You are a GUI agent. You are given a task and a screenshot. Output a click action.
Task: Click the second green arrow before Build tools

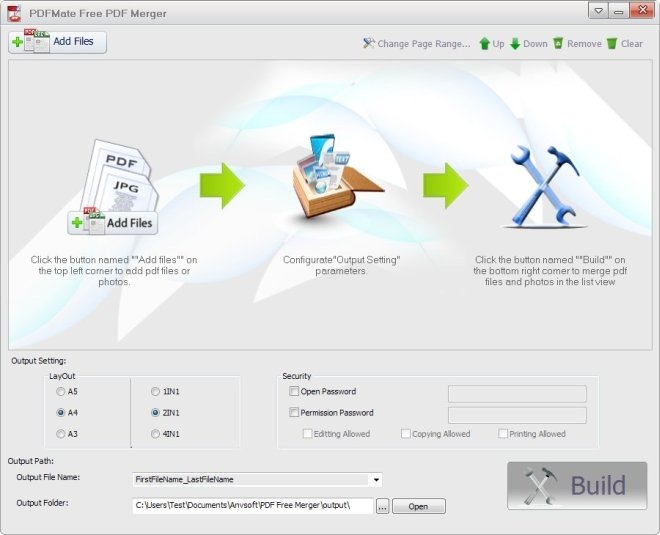pyautogui.click(x=446, y=186)
